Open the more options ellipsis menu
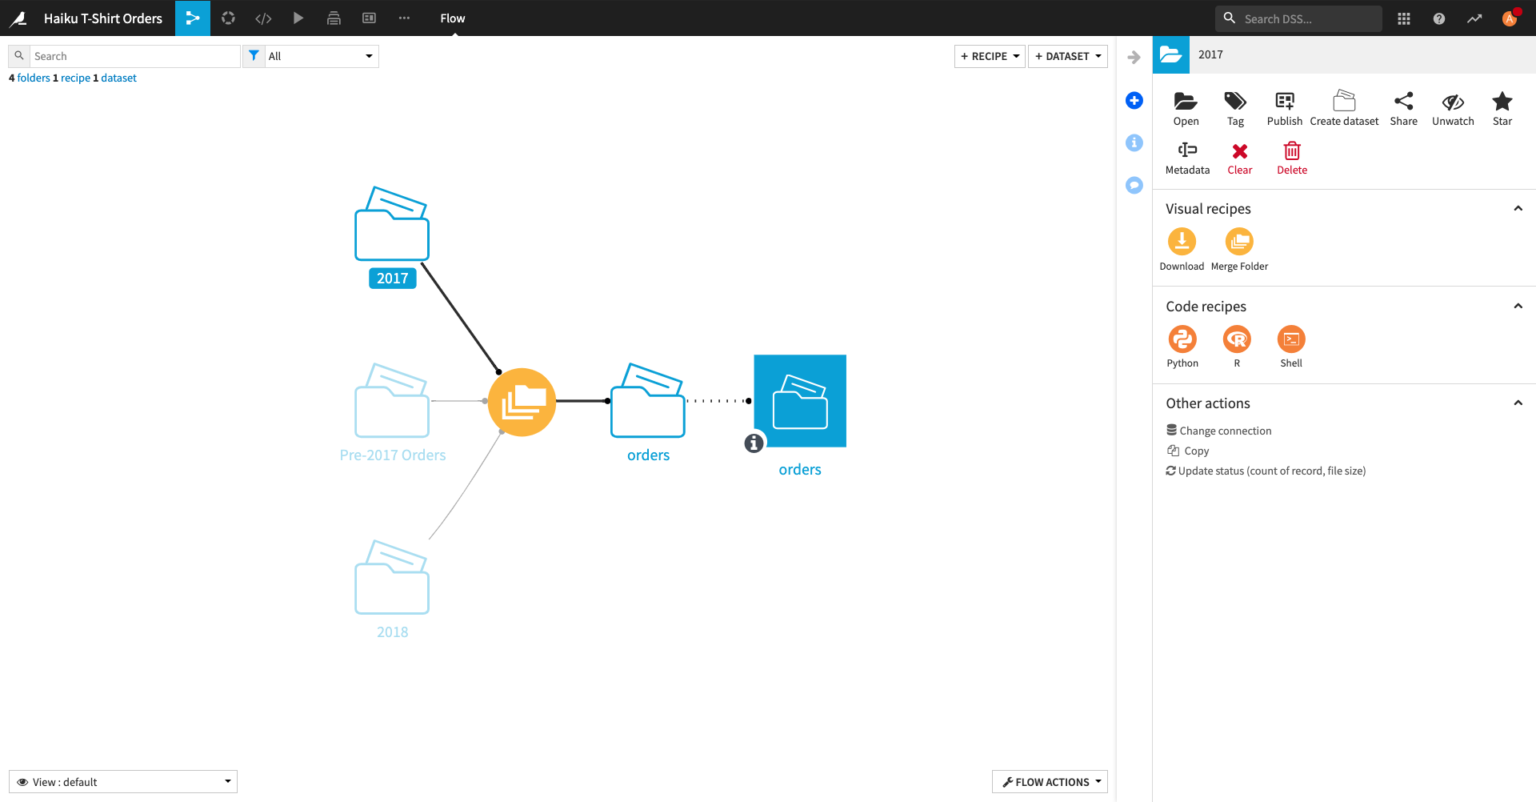The width and height of the screenshot is (1536, 802). coord(404,18)
